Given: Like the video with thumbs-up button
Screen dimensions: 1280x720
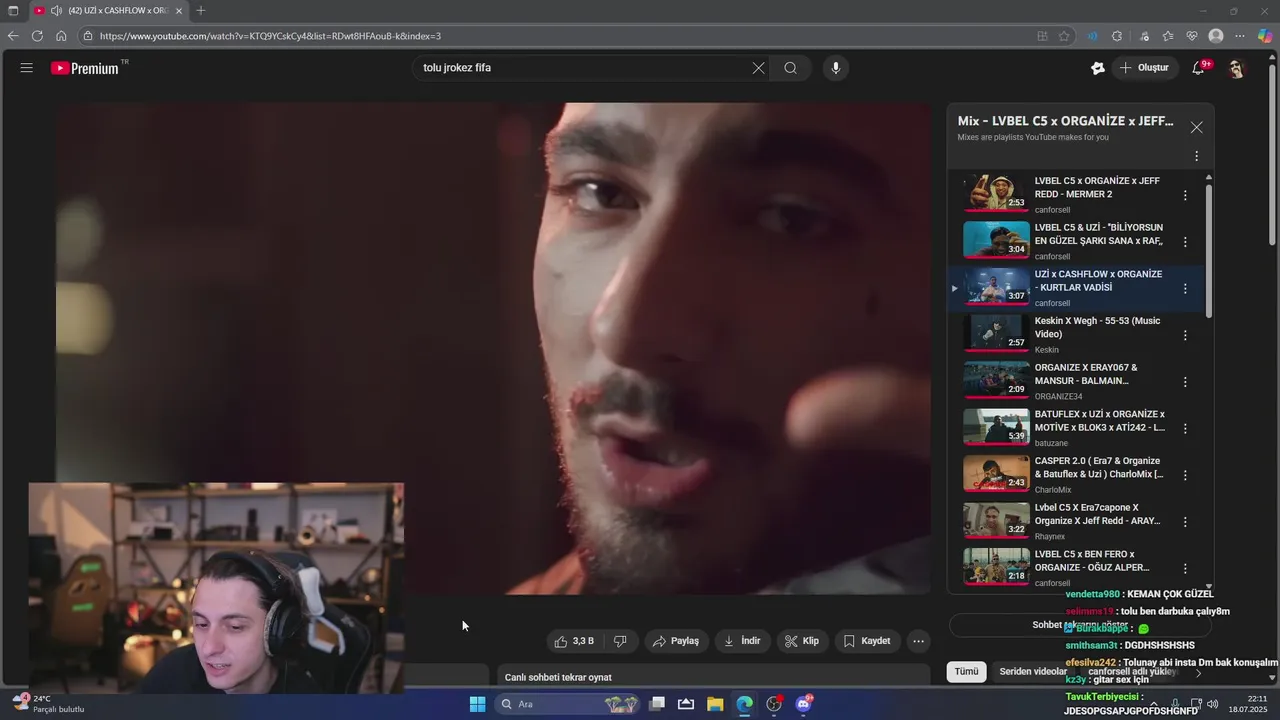Looking at the screenshot, I should 575,641.
